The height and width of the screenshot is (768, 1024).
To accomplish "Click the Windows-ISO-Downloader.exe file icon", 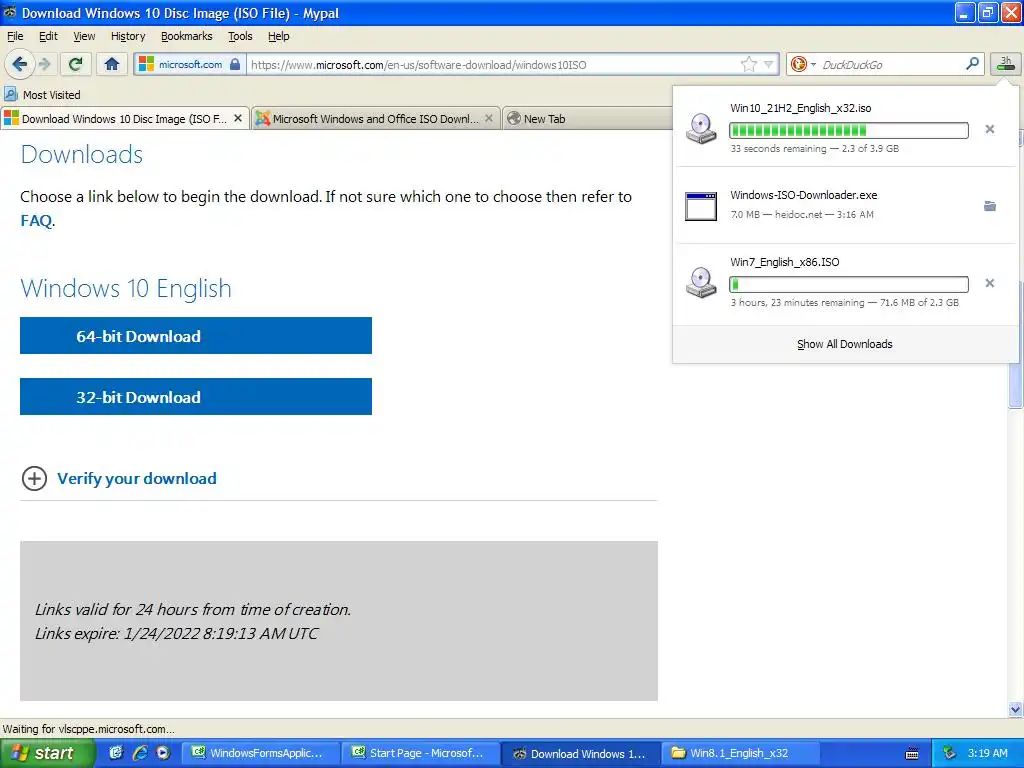I will [x=701, y=206].
